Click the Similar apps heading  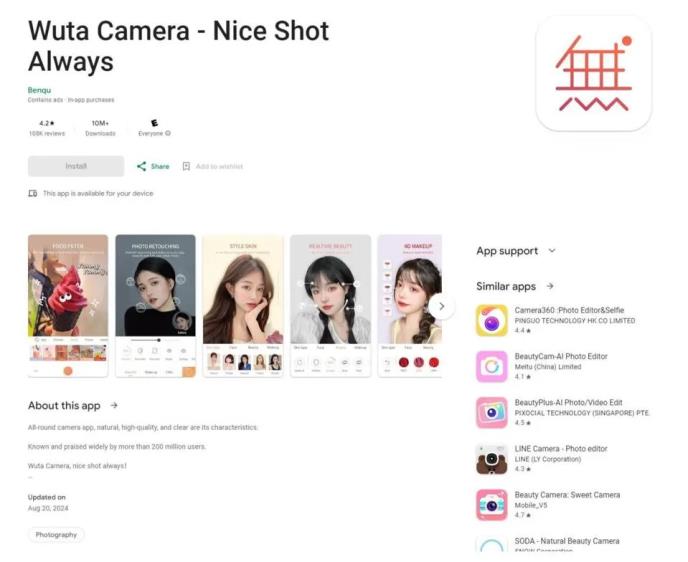pos(506,286)
